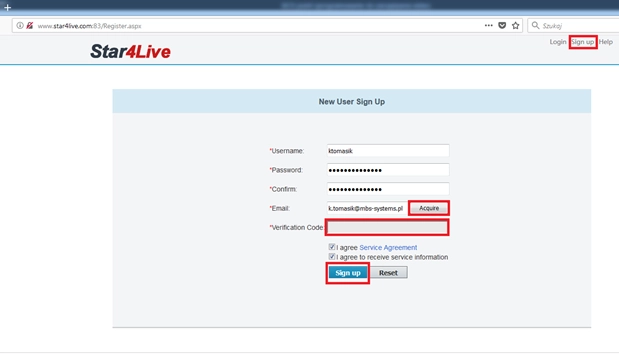Click the Reset button
This screenshot has width=619, height=361.
click(x=388, y=273)
